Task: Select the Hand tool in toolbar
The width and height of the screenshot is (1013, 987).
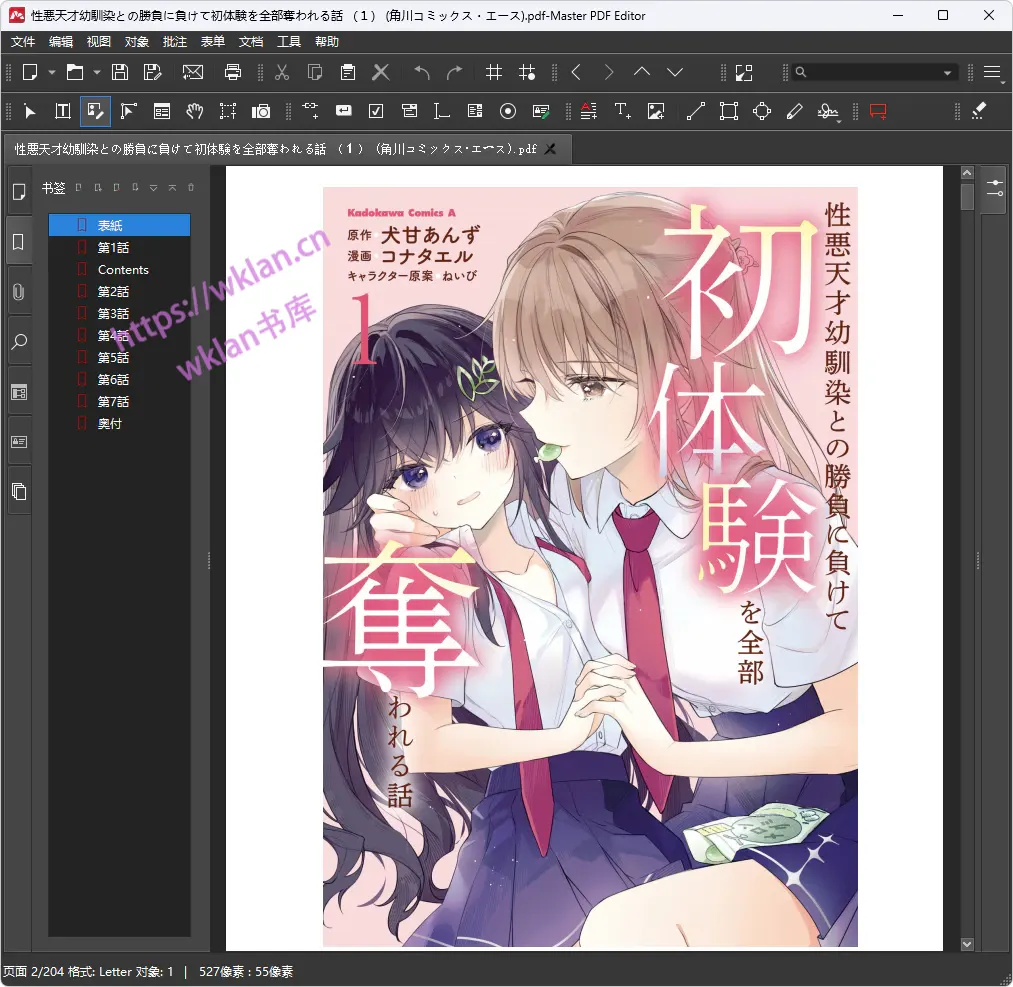Action: (x=195, y=111)
